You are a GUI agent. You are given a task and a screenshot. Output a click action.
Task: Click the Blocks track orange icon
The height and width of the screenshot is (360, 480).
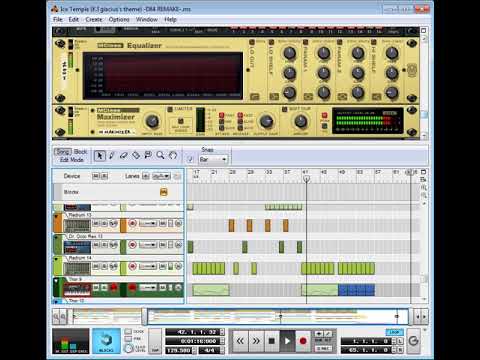[x=164, y=192]
